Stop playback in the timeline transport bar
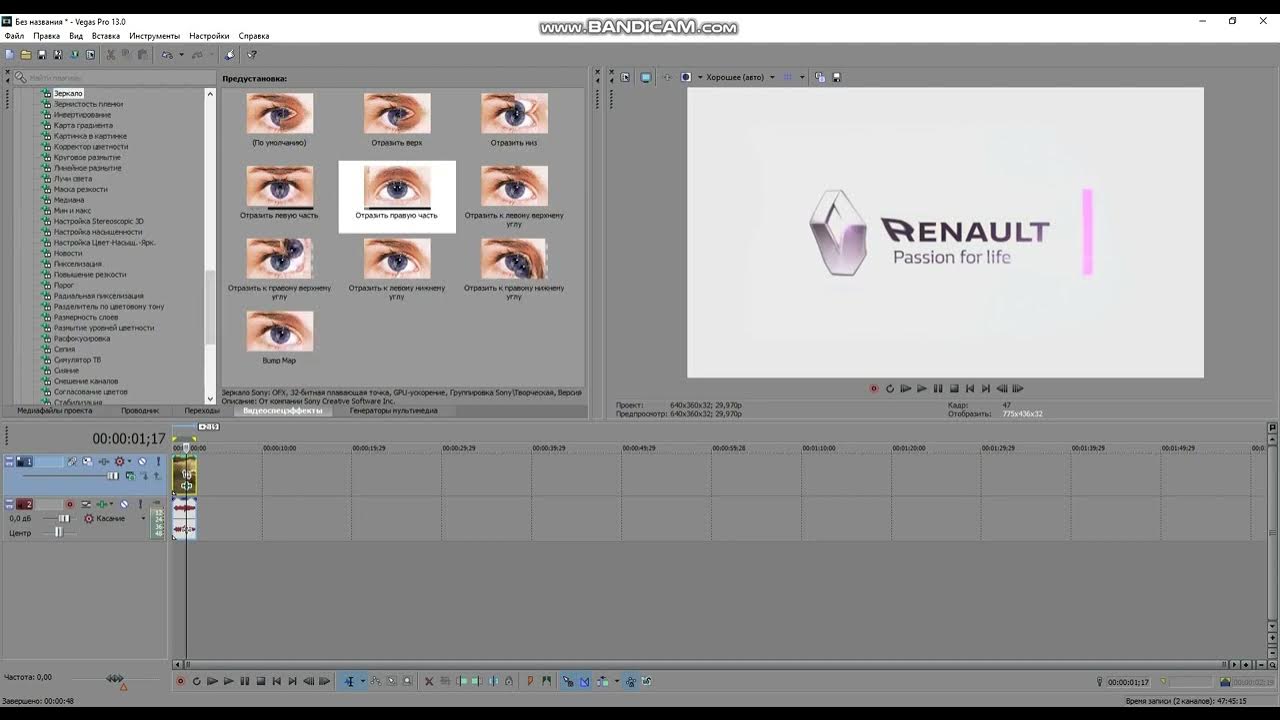This screenshot has width=1280, height=720. pyautogui.click(x=261, y=681)
